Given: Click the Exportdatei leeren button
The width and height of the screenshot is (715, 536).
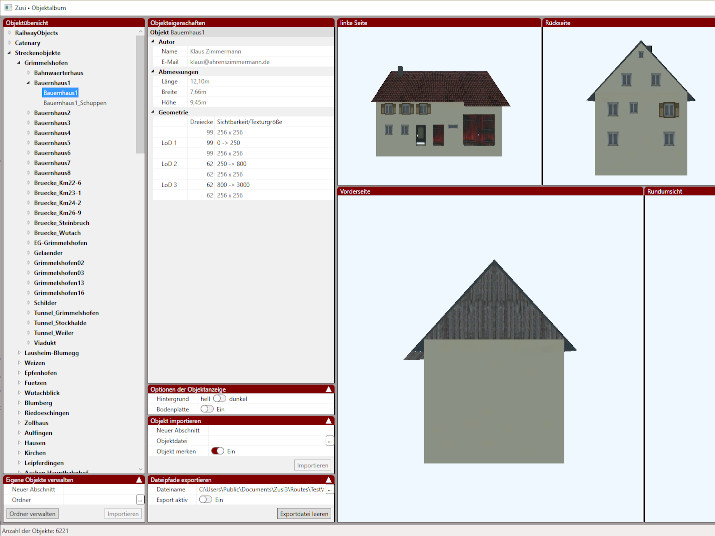Looking at the screenshot, I should click(x=303, y=513).
